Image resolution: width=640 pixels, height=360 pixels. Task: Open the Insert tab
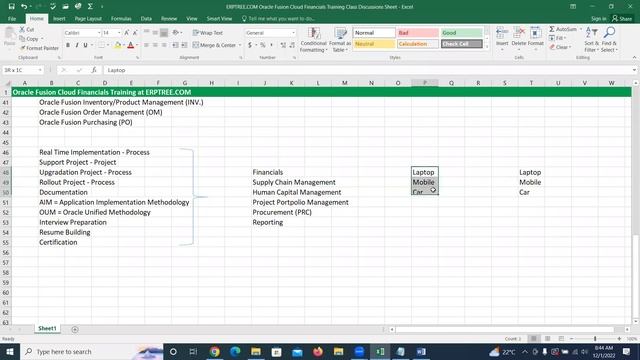click(59, 19)
